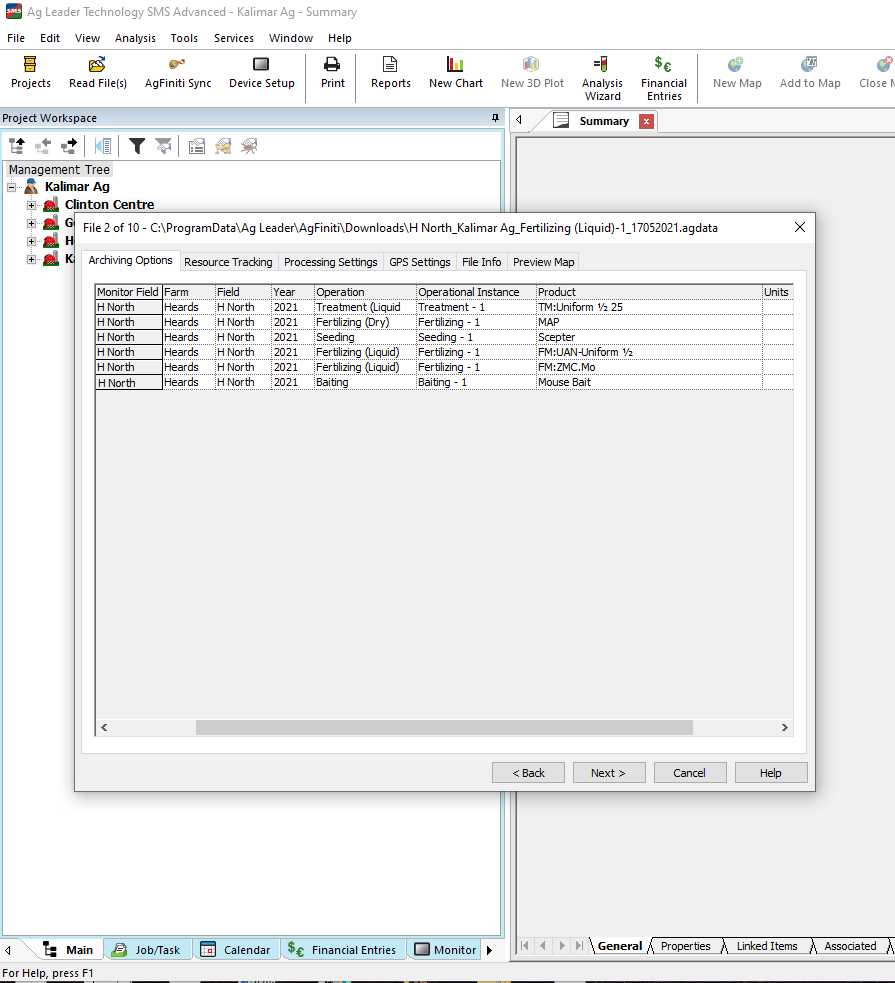
Task: Click the first tree navigation arrow icon
Action: (17, 146)
